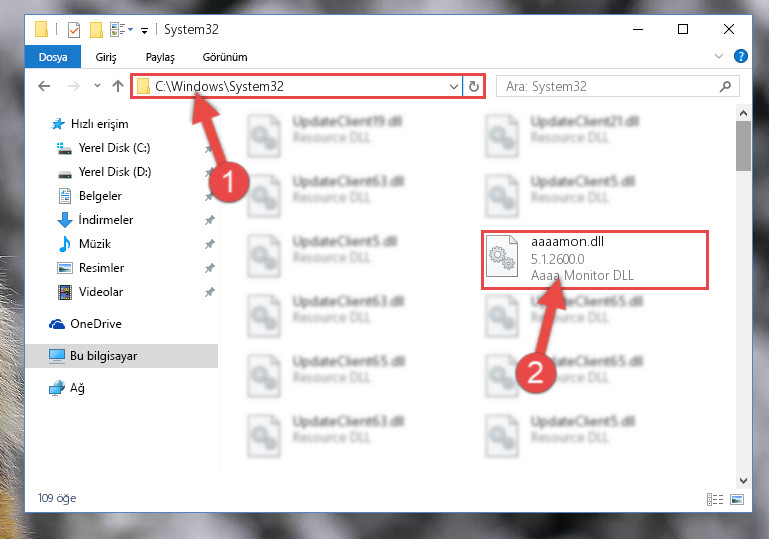
Task: Click the New folder icon in title bar
Action: click(96, 30)
